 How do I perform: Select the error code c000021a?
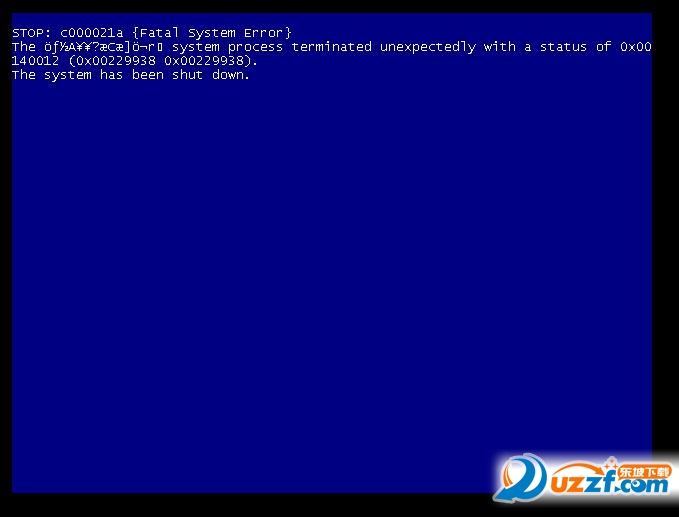[91, 33]
